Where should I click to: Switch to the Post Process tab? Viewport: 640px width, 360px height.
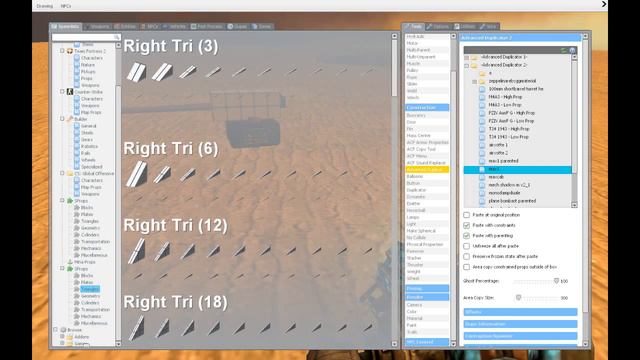(x=207, y=27)
